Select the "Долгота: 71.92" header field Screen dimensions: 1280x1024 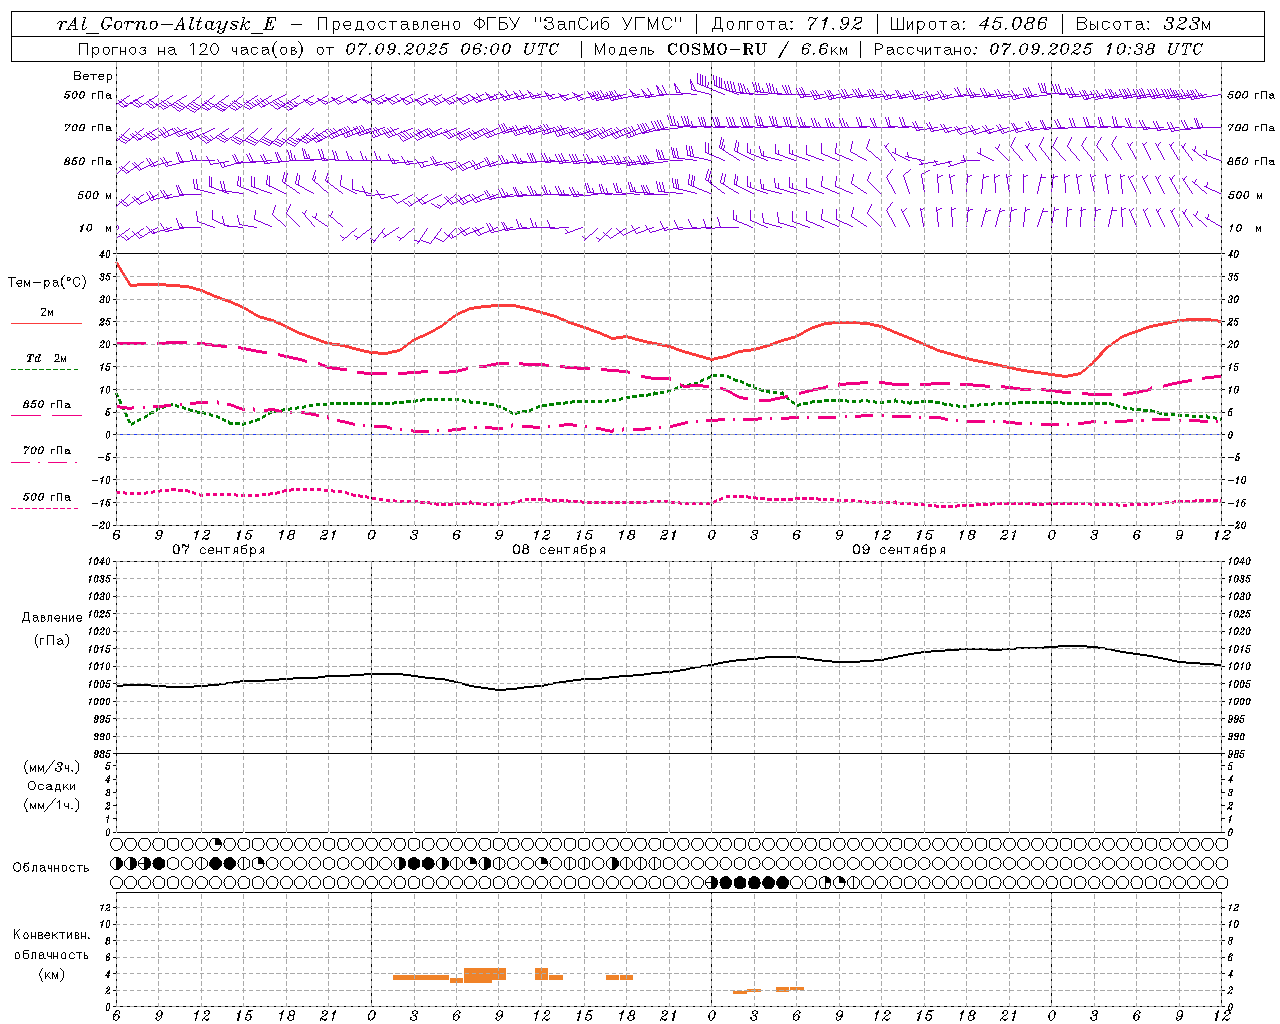click(x=787, y=24)
